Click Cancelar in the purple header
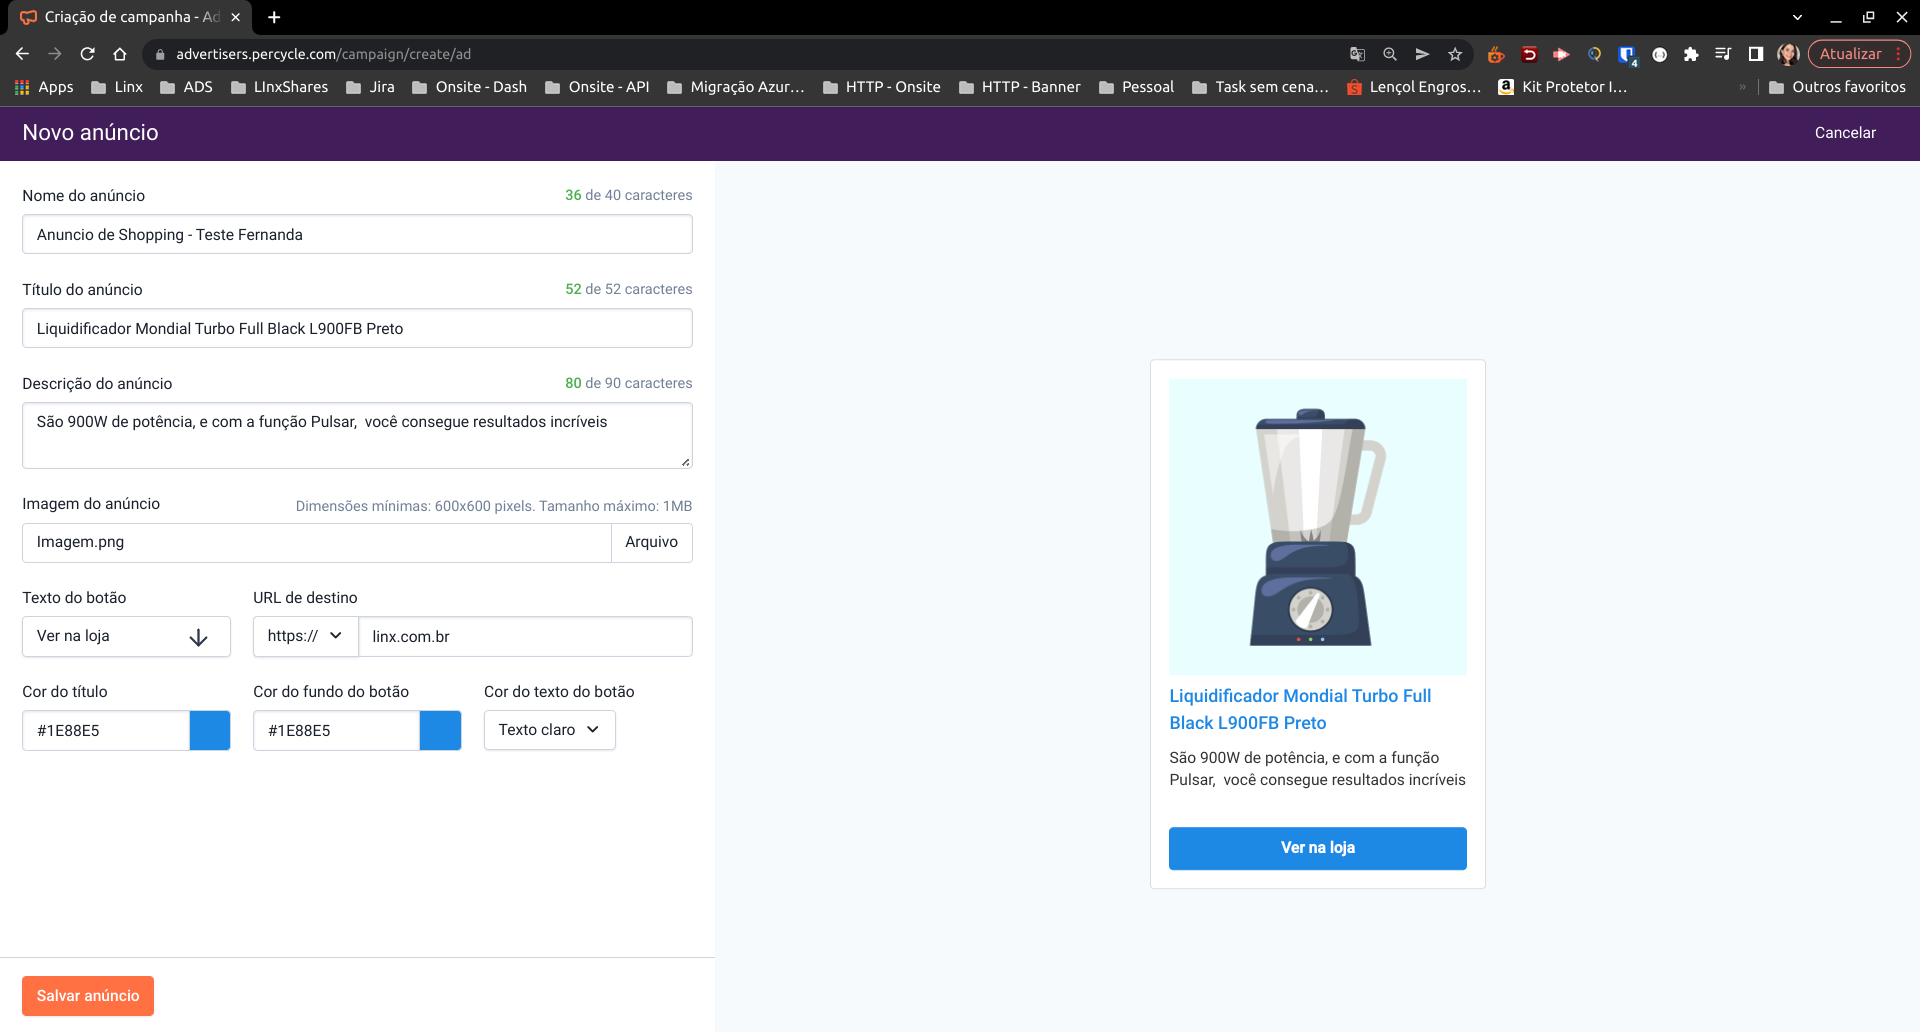The image size is (1920, 1032). (1845, 133)
